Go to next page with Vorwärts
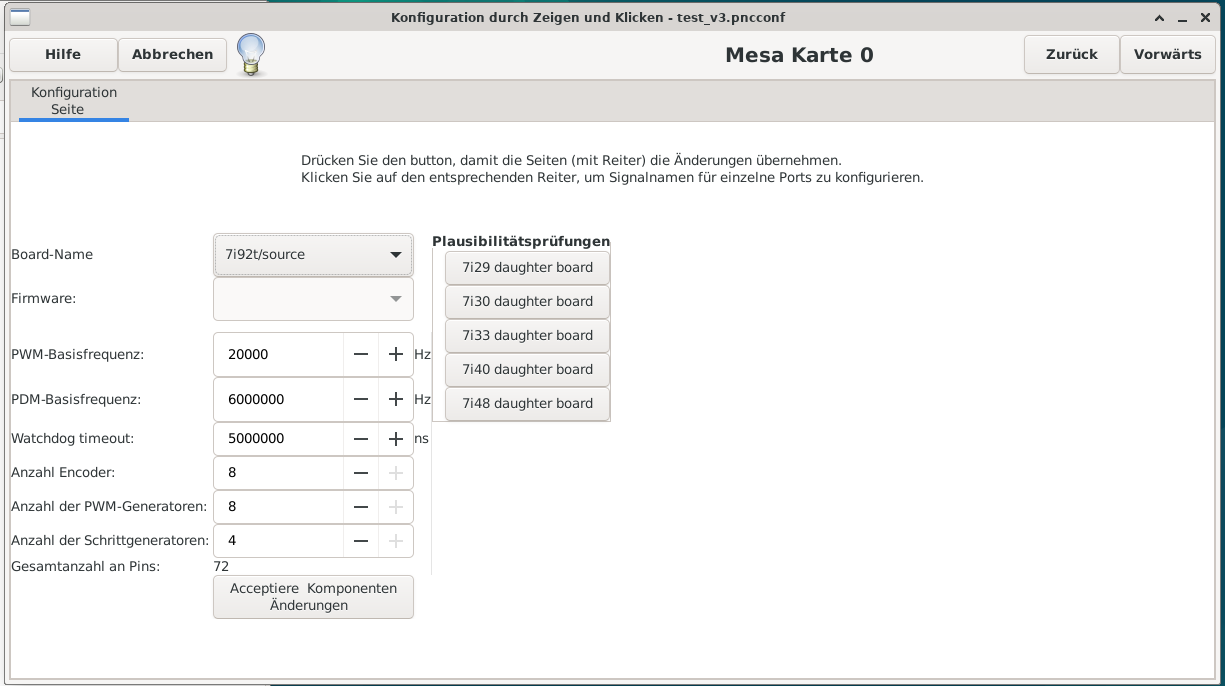This screenshot has height=686, width=1225. point(1167,55)
